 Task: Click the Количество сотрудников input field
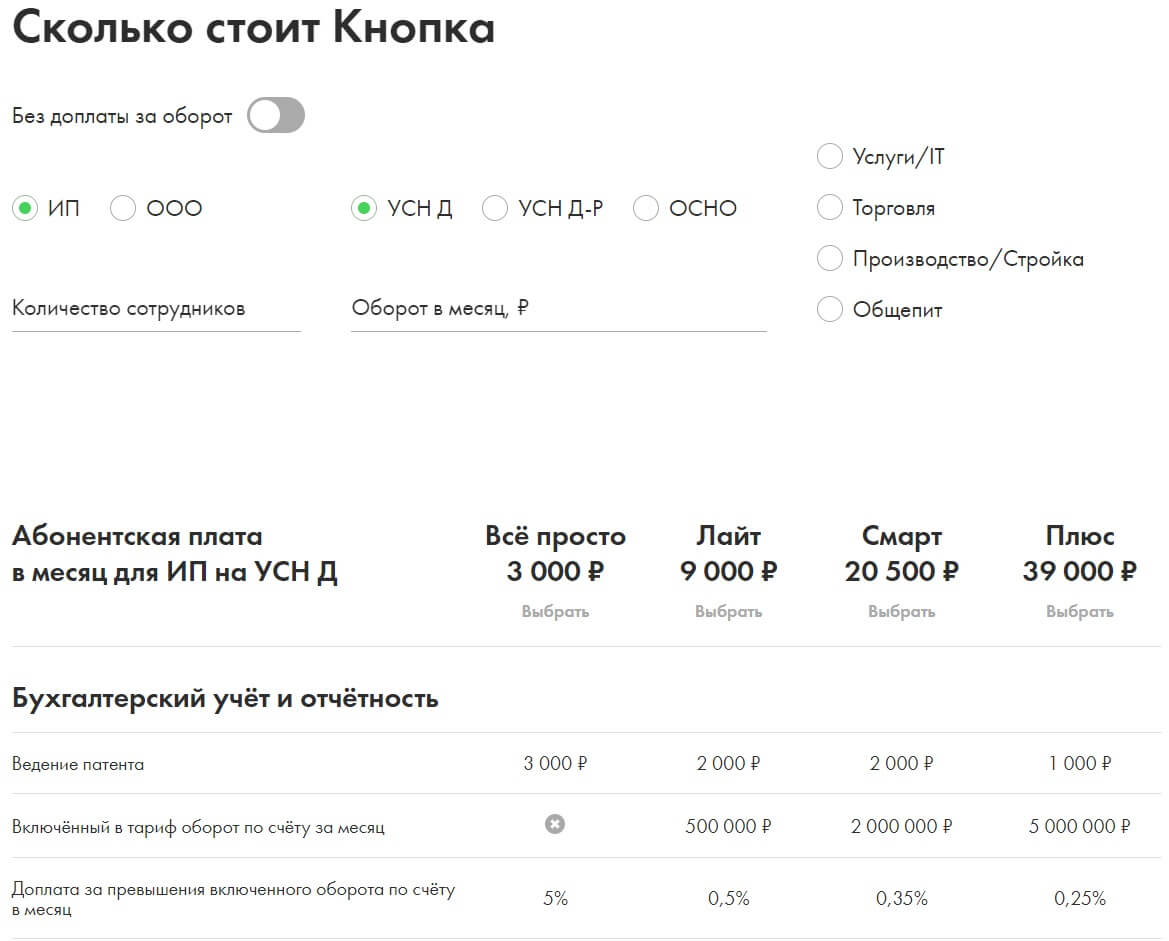(156, 309)
